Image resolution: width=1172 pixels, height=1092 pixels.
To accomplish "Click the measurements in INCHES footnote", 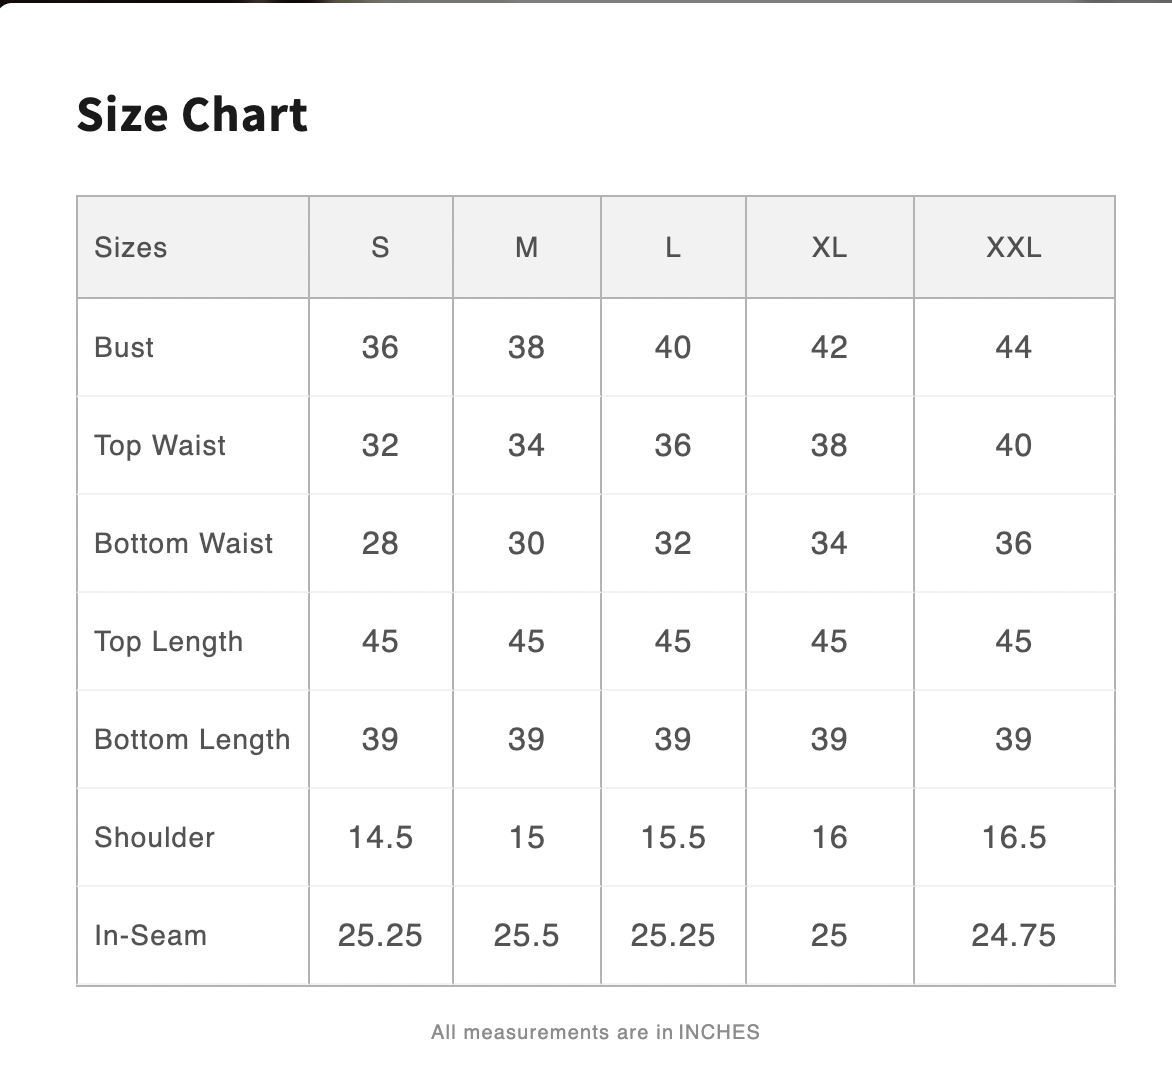I will pos(595,1032).
